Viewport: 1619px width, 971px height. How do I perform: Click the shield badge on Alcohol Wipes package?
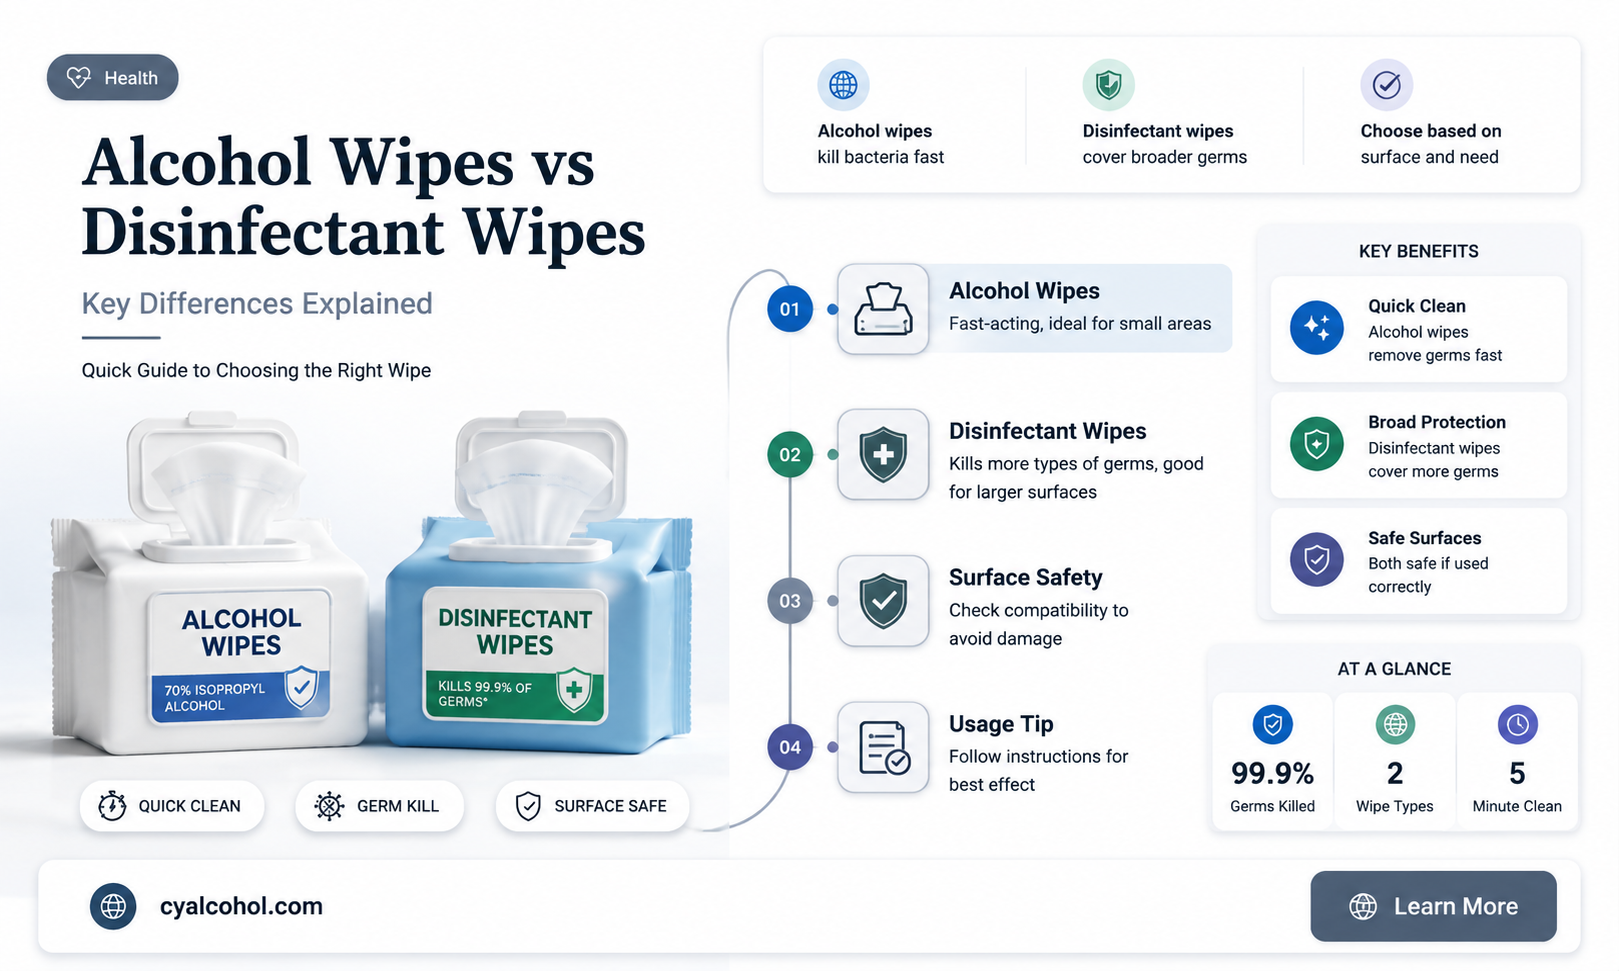pyautogui.click(x=301, y=687)
